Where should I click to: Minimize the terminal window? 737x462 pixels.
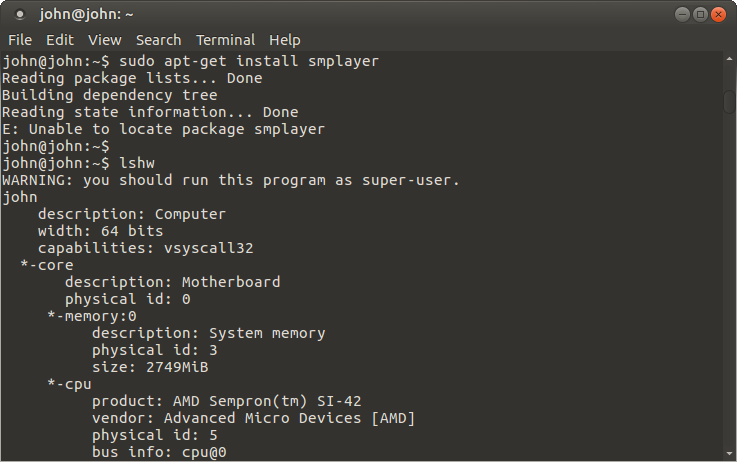coord(682,15)
